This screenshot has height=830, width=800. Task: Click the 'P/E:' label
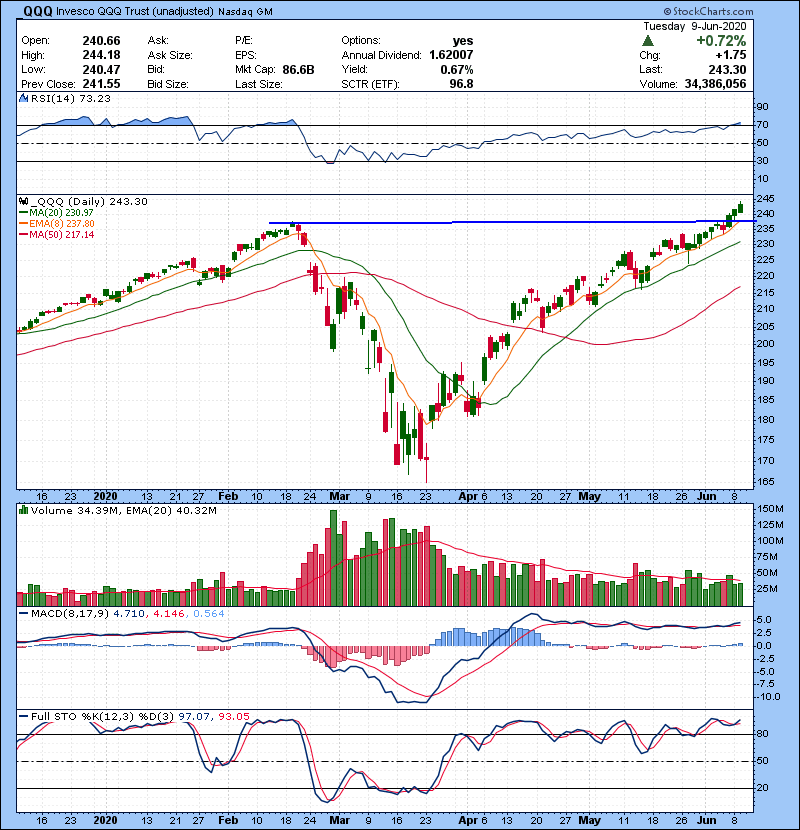click(244, 41)
